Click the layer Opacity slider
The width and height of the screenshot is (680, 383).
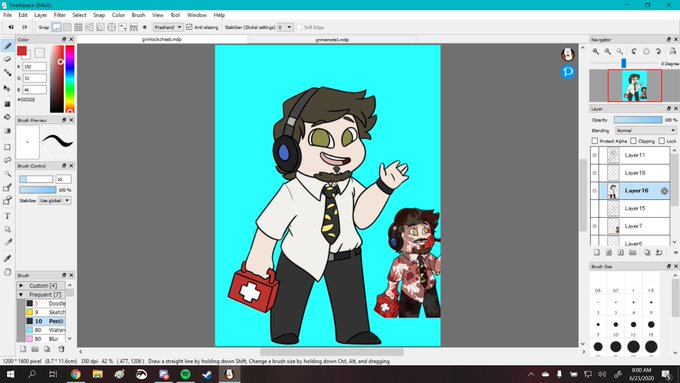(638, 120)
